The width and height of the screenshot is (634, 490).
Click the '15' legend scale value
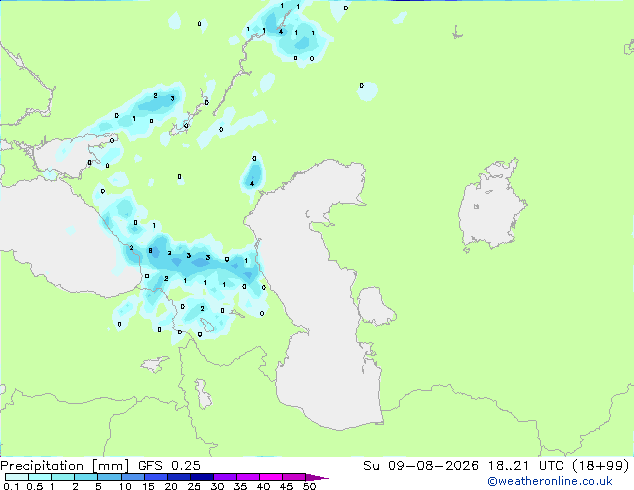(148, 486)
